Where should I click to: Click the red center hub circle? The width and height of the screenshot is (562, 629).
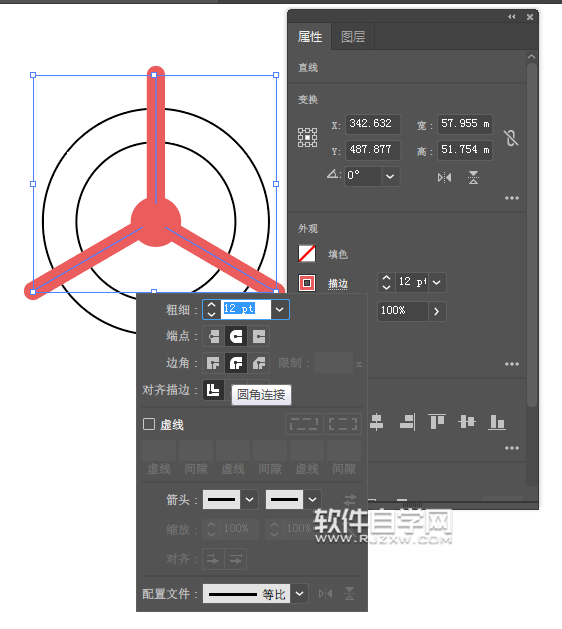[x=156, y=221]
